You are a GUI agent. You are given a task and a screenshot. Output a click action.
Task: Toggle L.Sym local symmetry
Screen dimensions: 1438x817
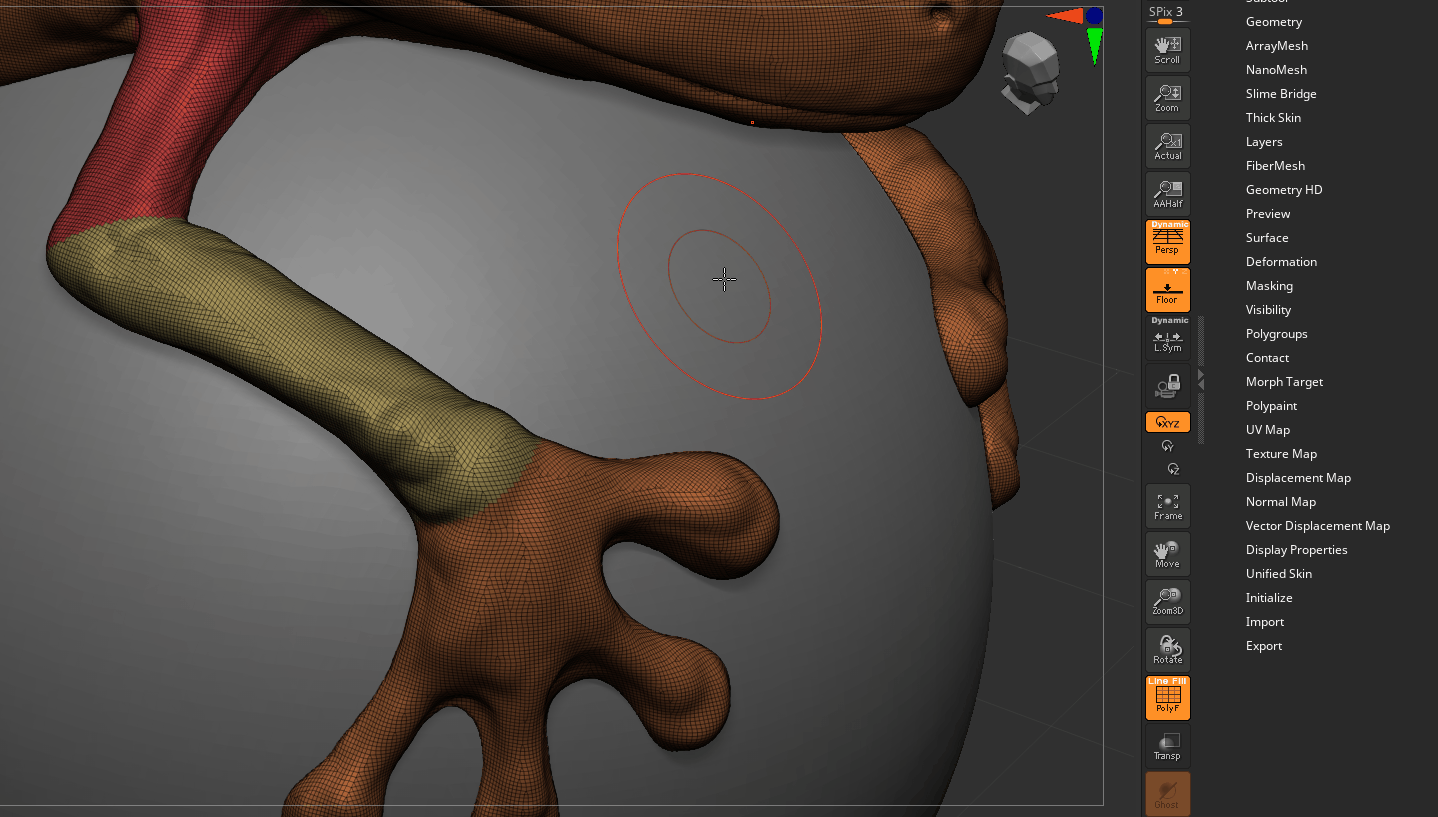click(x=1167, y=337)
